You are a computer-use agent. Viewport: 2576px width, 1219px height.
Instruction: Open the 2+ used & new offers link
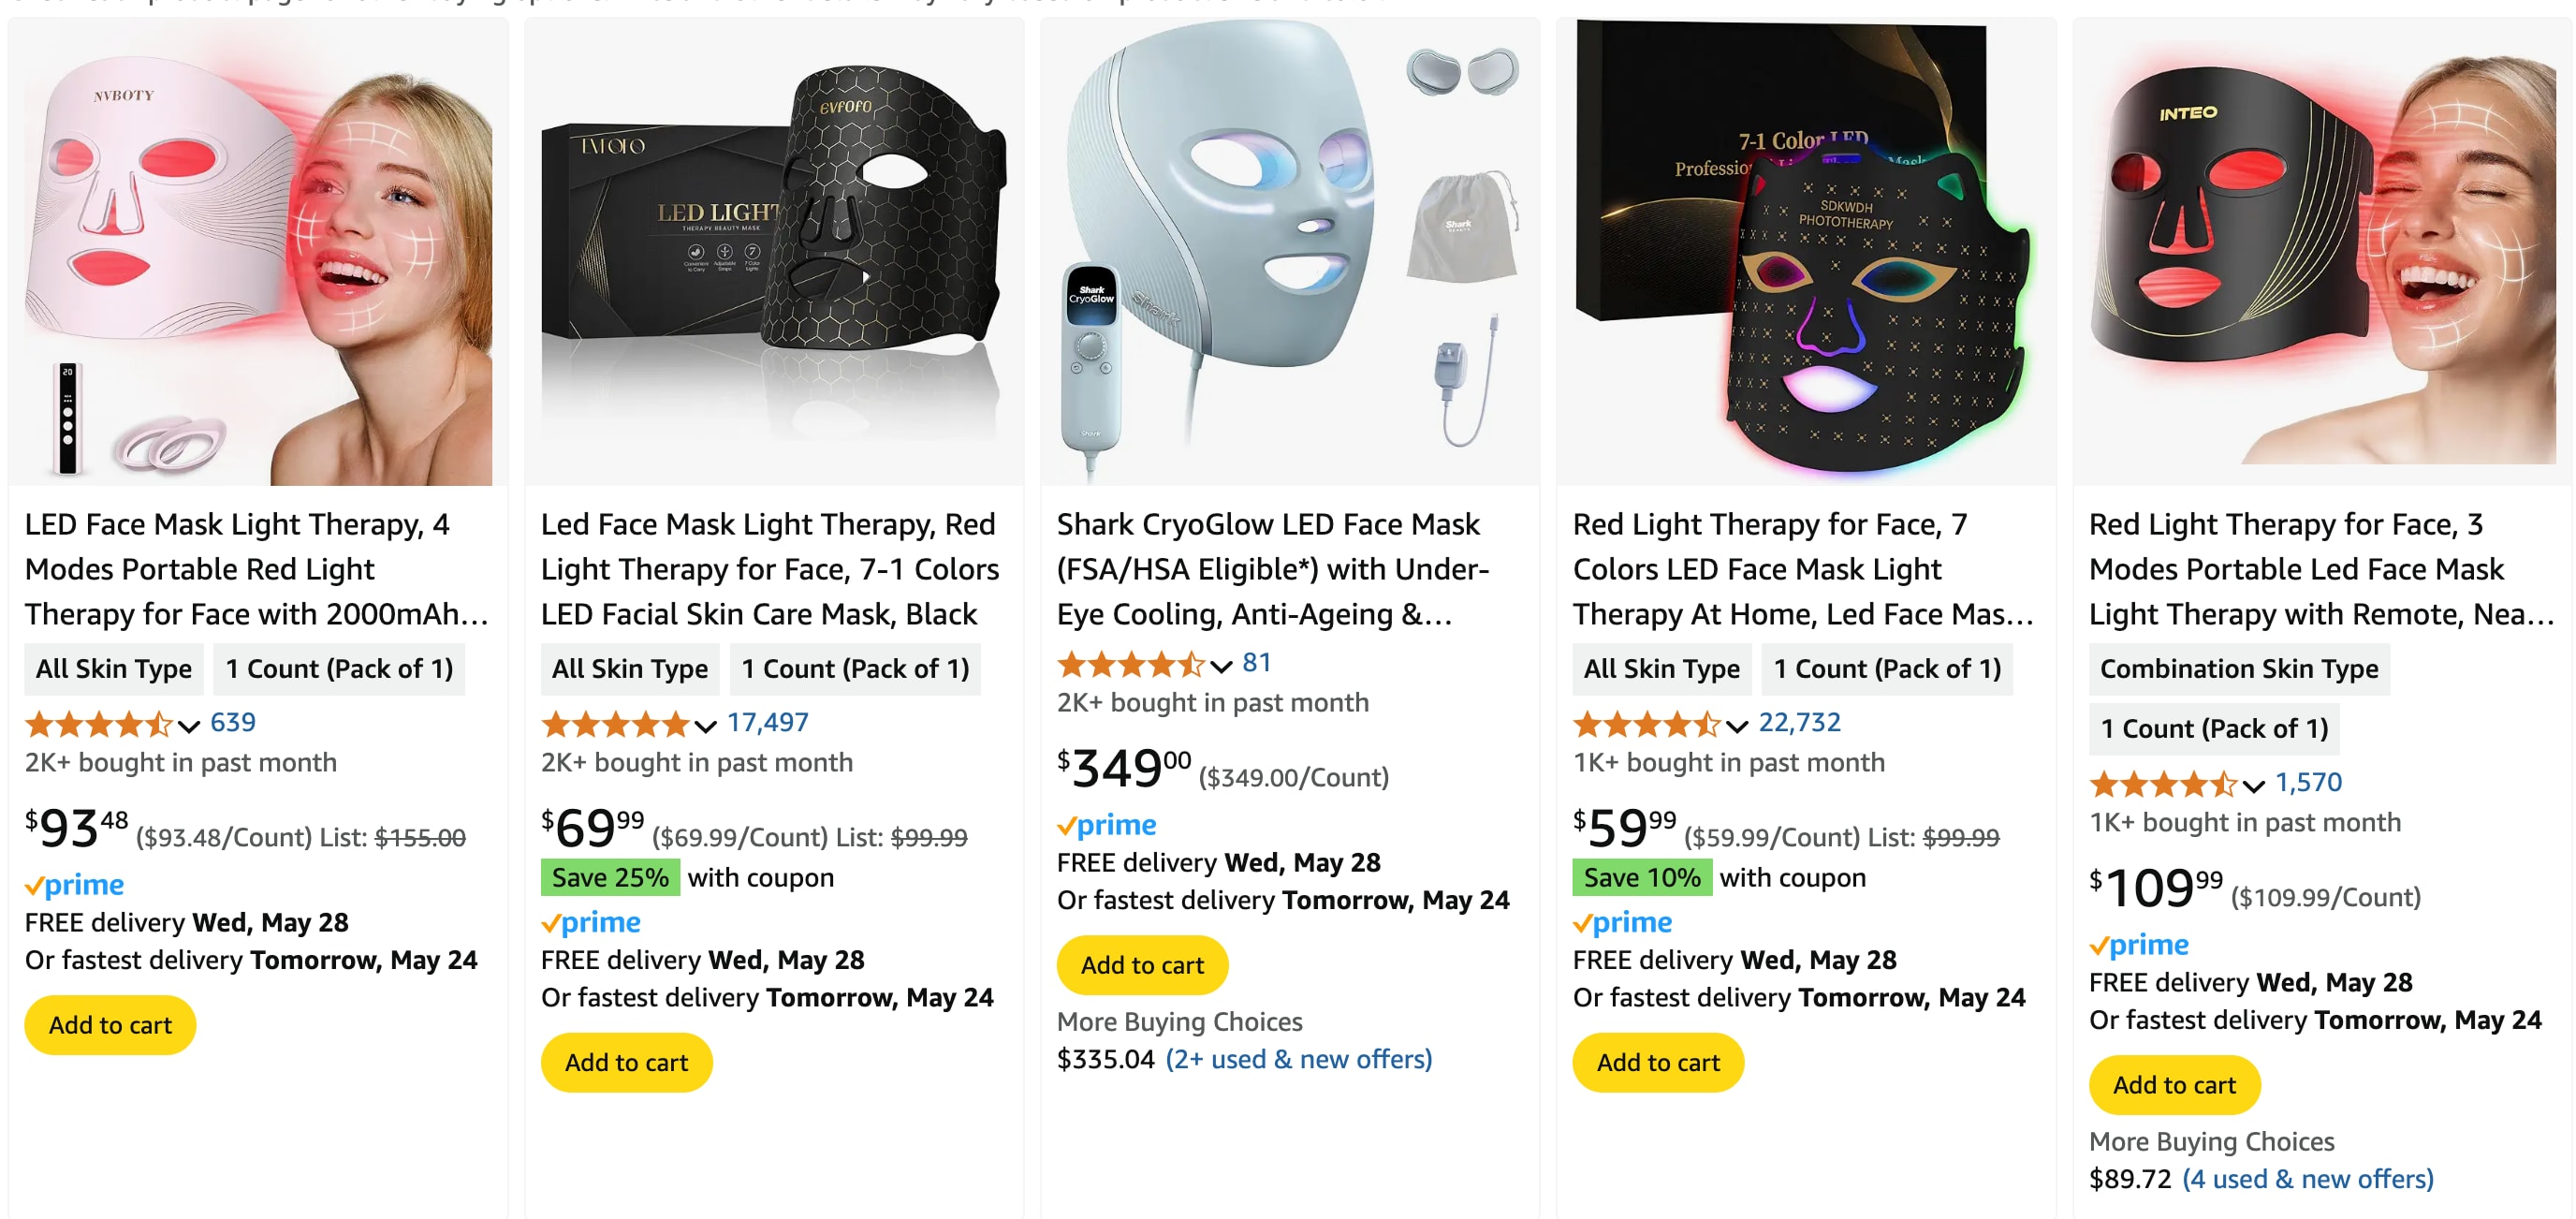point(1298,1059)
